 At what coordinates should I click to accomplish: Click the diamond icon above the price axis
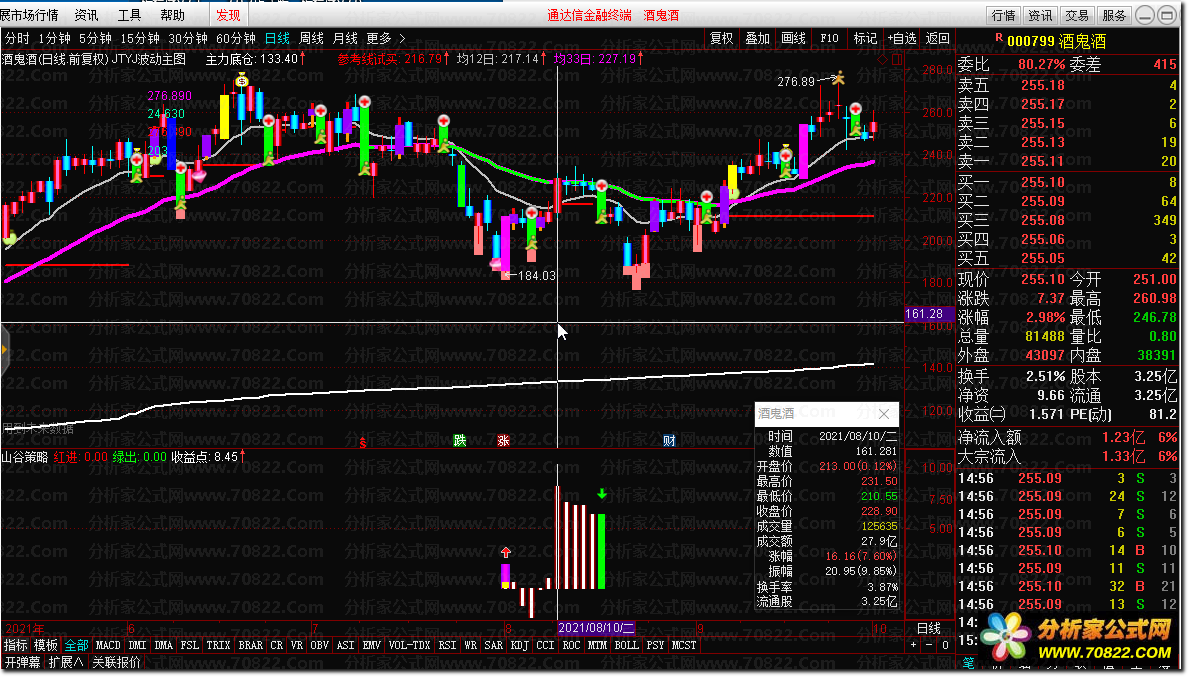tap(882, 58)
